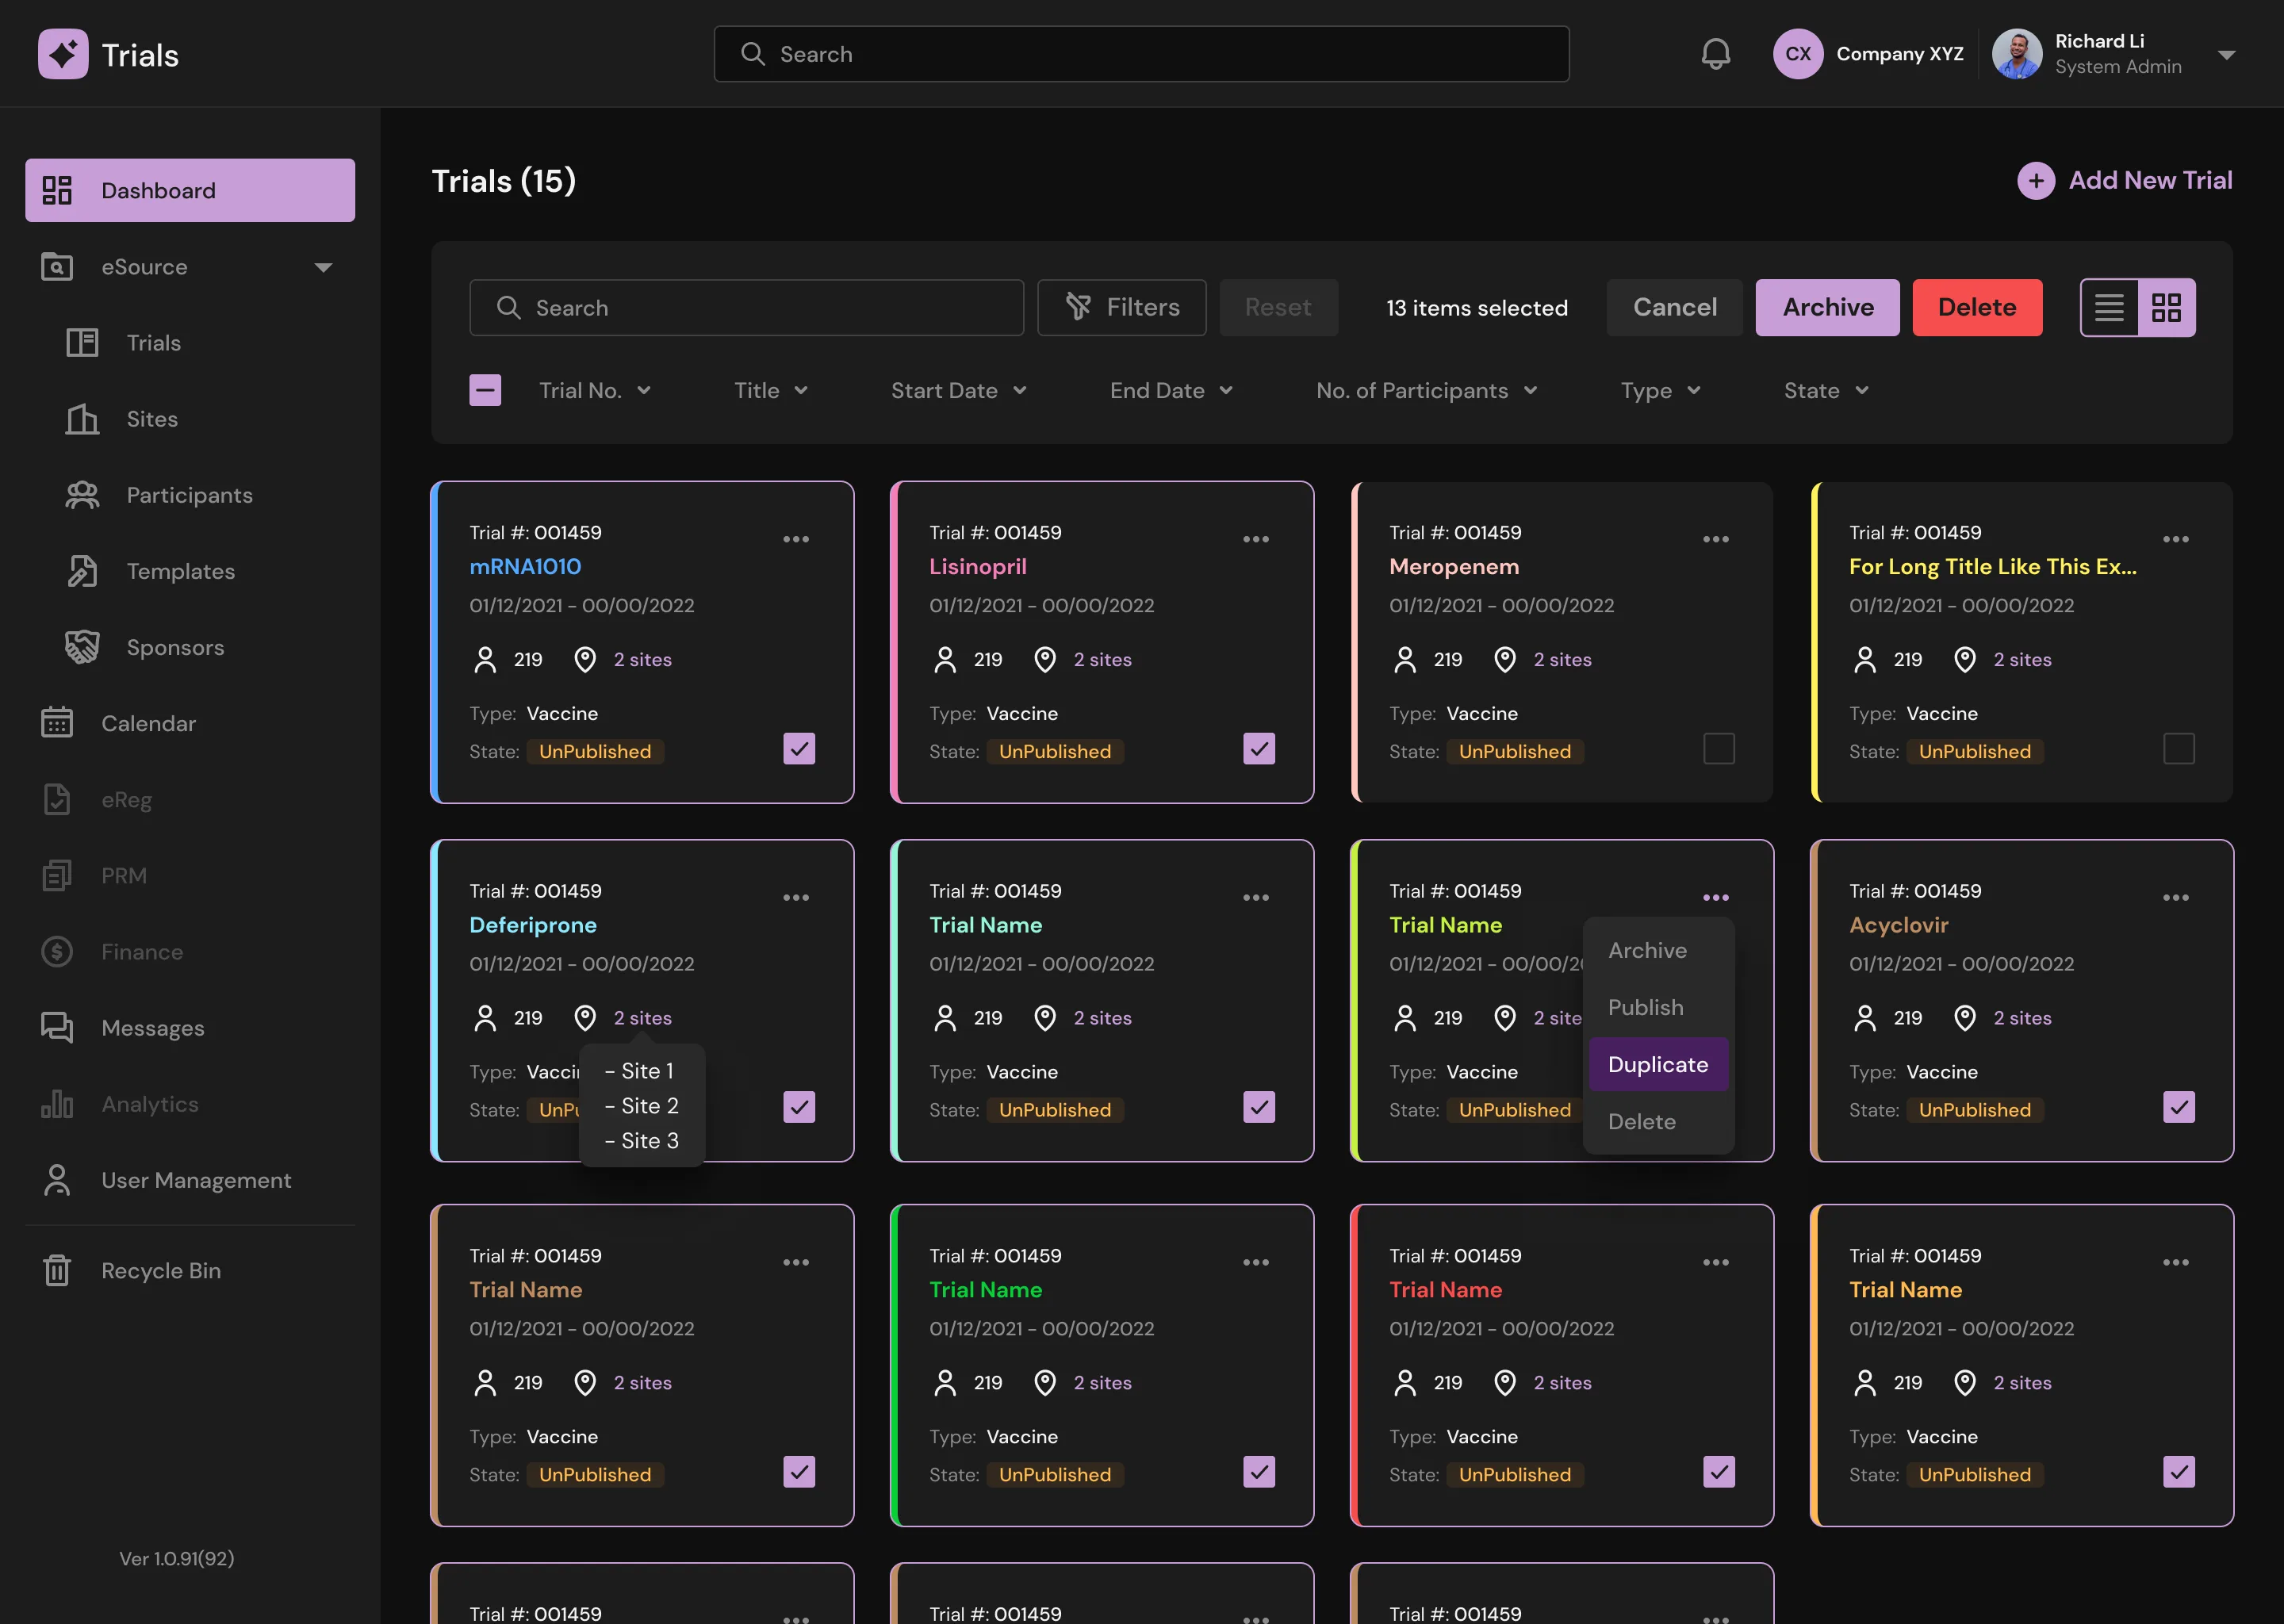Choose Duplicate in the context menu

(1658, 1064)
